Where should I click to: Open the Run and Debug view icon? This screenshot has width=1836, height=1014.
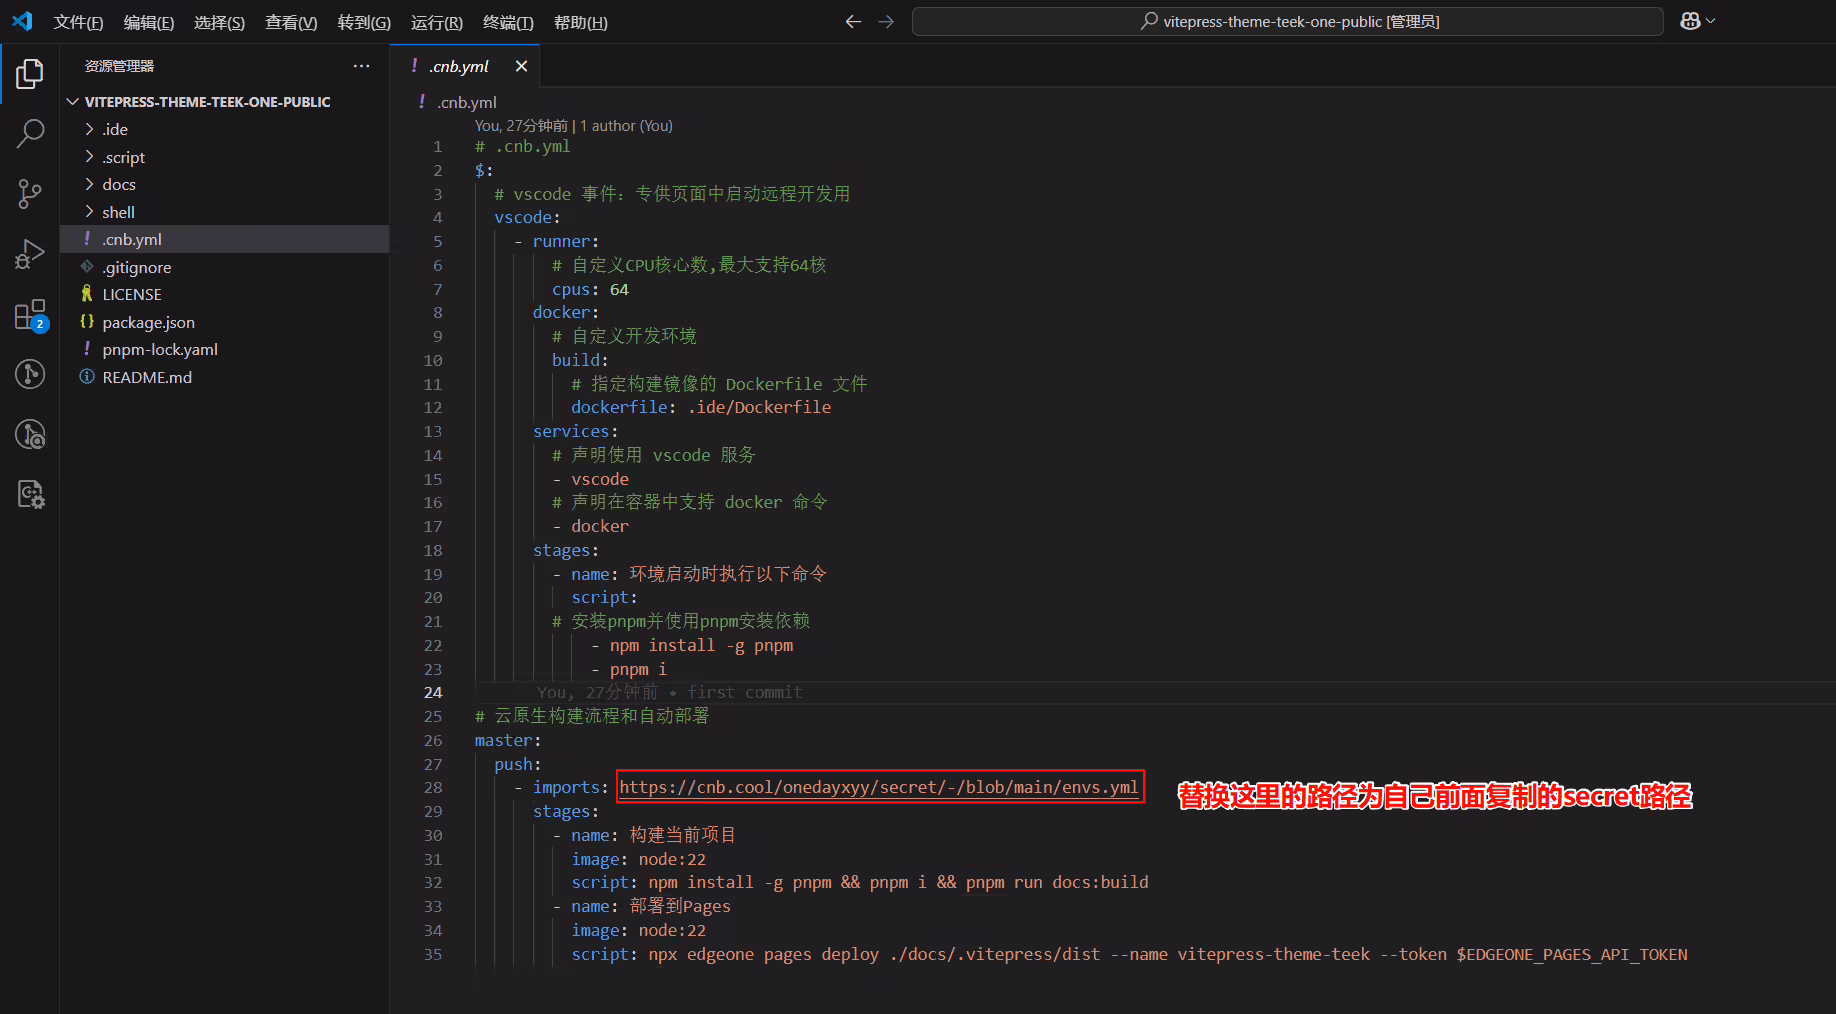tap(30, 254)
